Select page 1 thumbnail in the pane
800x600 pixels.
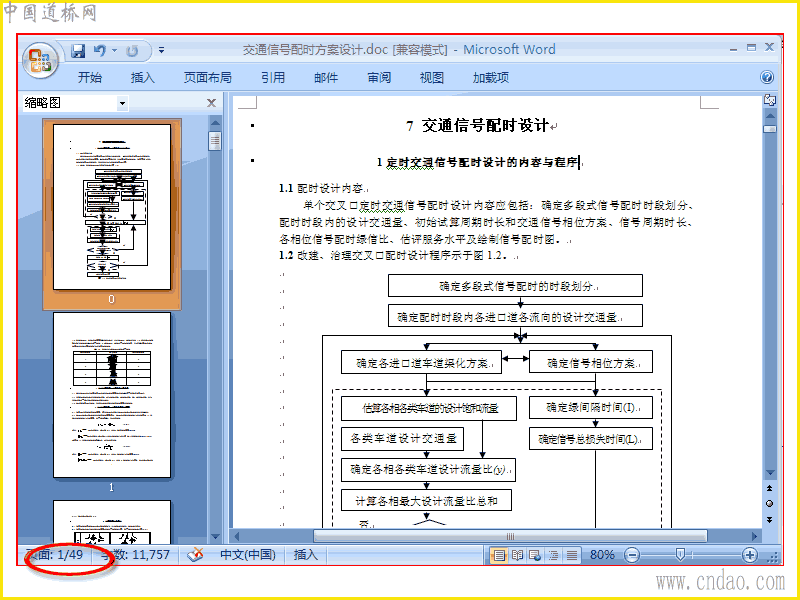point(112,395)
